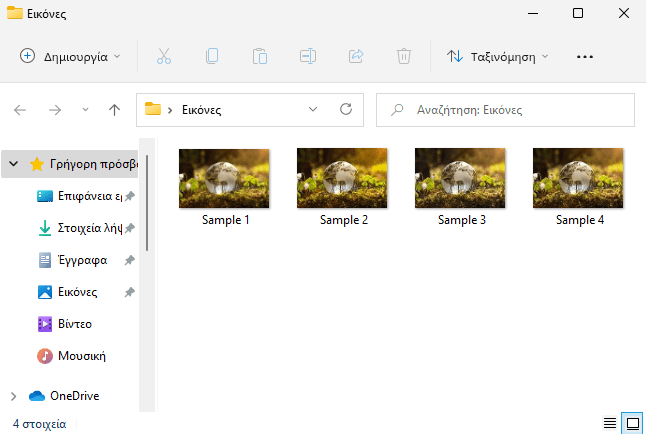The width and height of the screenshot is (646, 434).
Task: Select Βίντεο in navigation pane
Action: (x=75, y=324)
